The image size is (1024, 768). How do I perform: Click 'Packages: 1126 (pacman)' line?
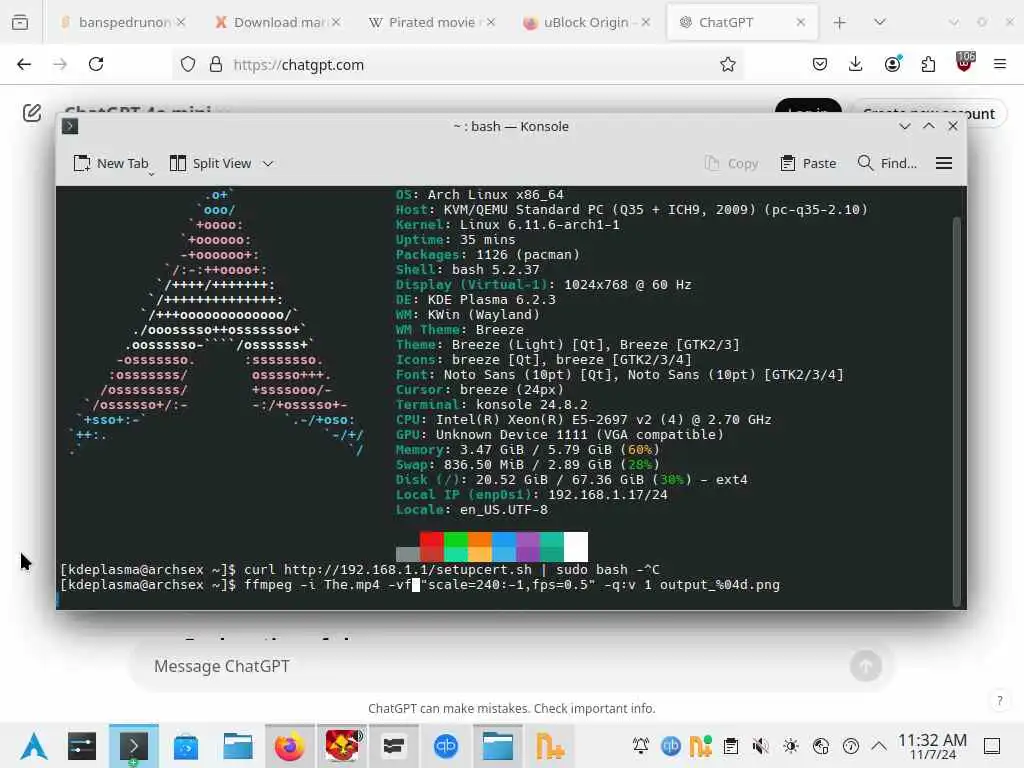pyautogui.click(x=487, y=255)
